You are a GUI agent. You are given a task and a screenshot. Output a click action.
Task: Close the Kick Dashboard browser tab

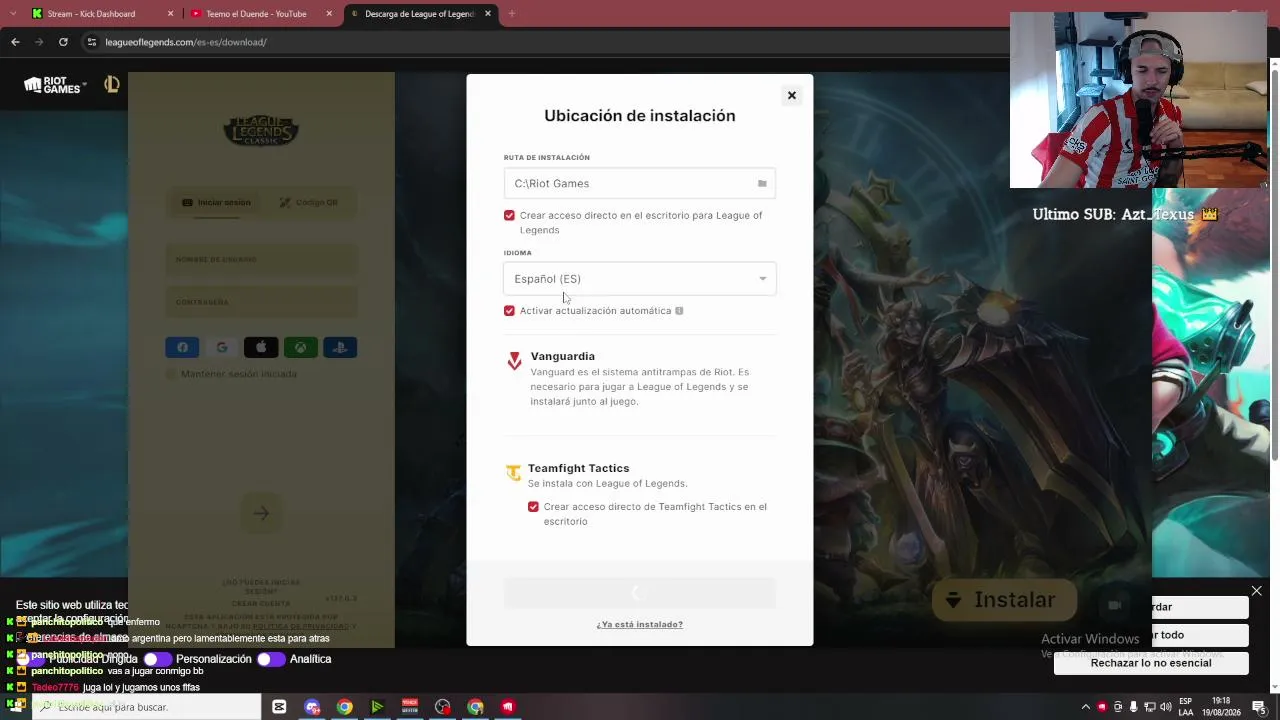(x=170, y=14)
